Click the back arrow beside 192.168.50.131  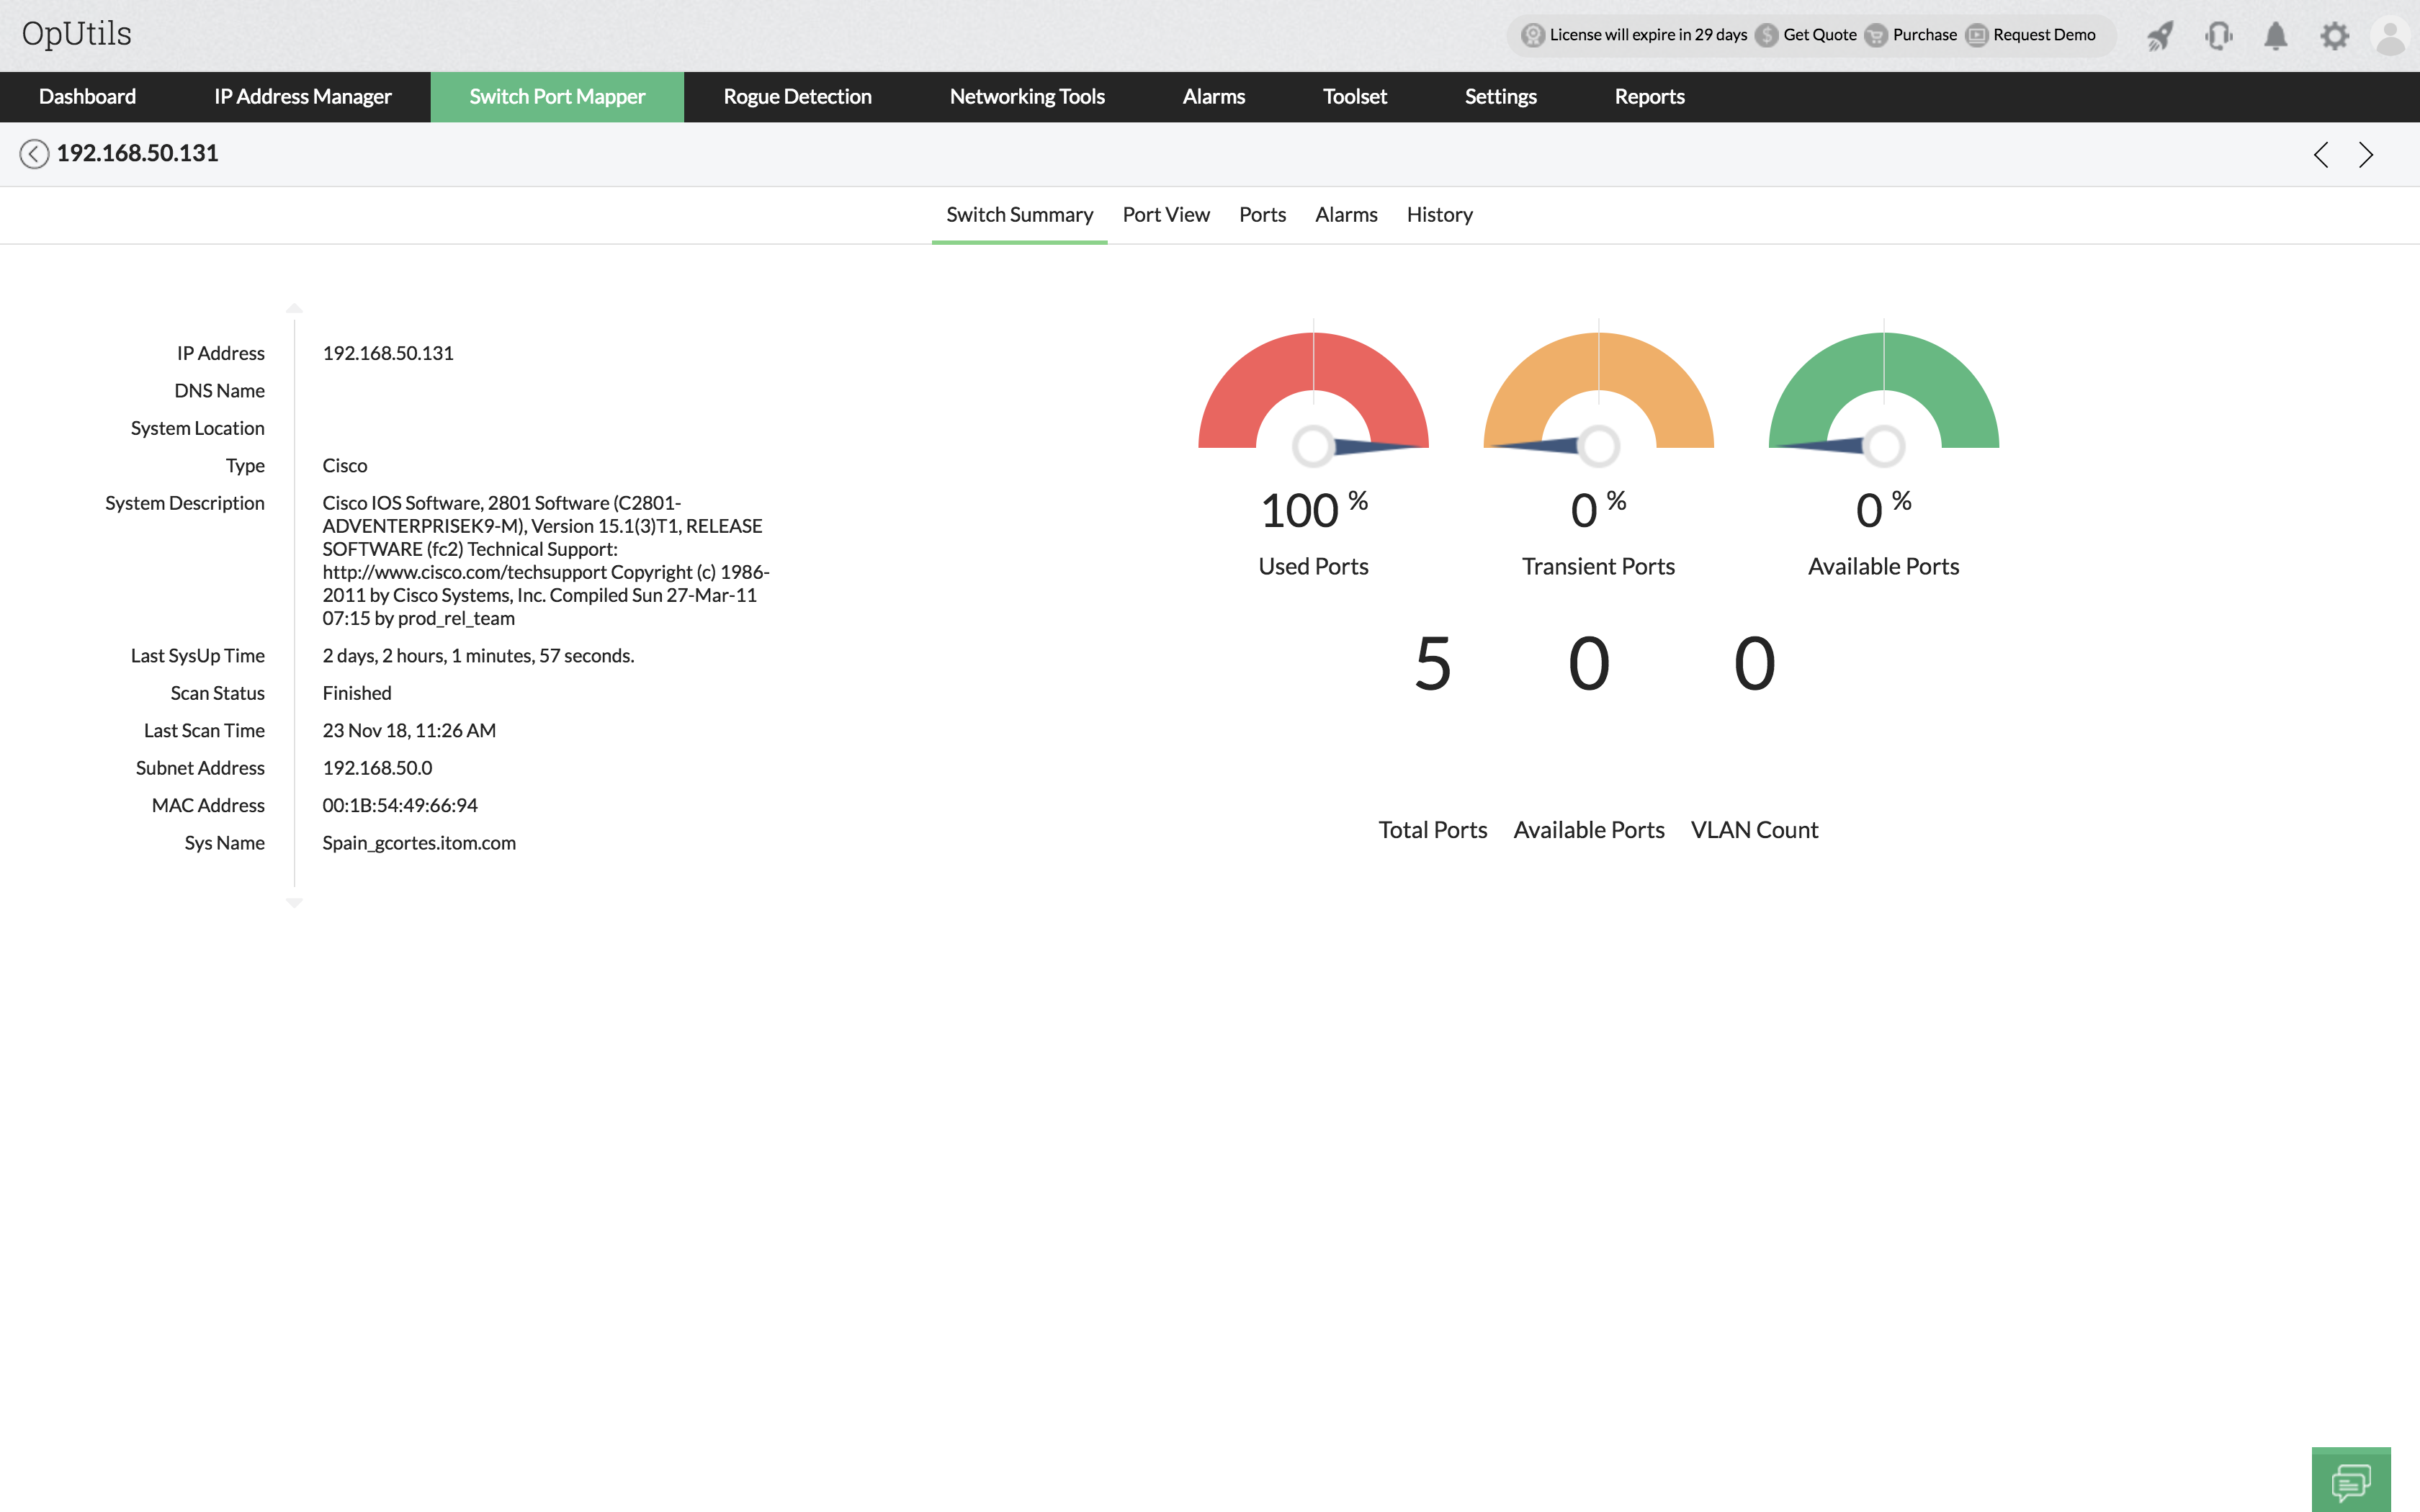tap(34, 154)
